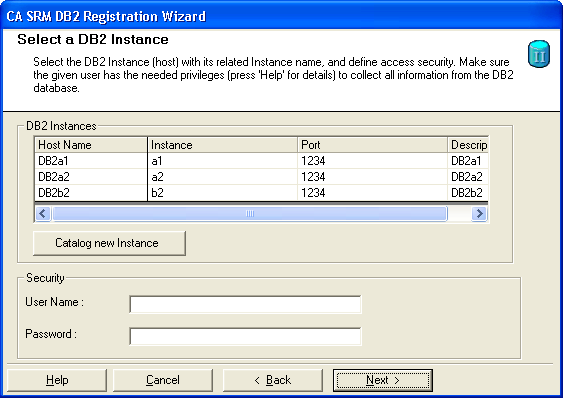
Task: Click the table's right scroll arrow
Action: coord(479,214)
